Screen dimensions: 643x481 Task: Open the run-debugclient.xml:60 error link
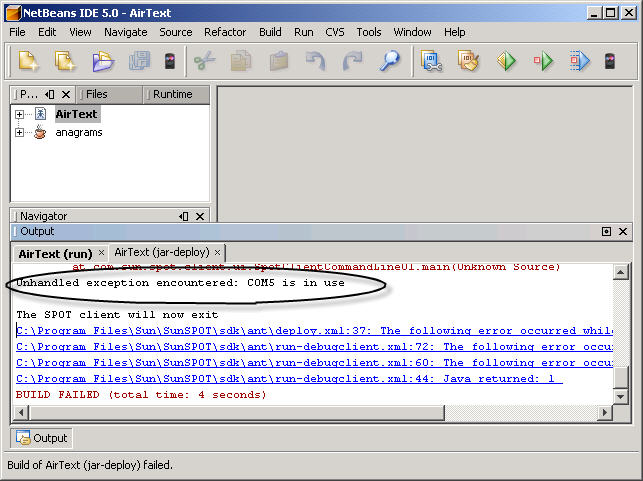[x=314, y=362]
